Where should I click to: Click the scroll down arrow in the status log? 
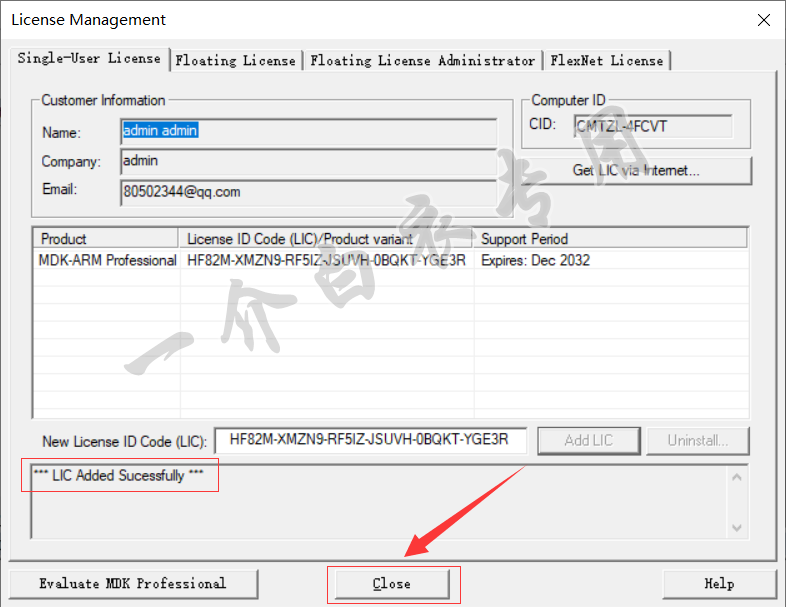(737, 527)
